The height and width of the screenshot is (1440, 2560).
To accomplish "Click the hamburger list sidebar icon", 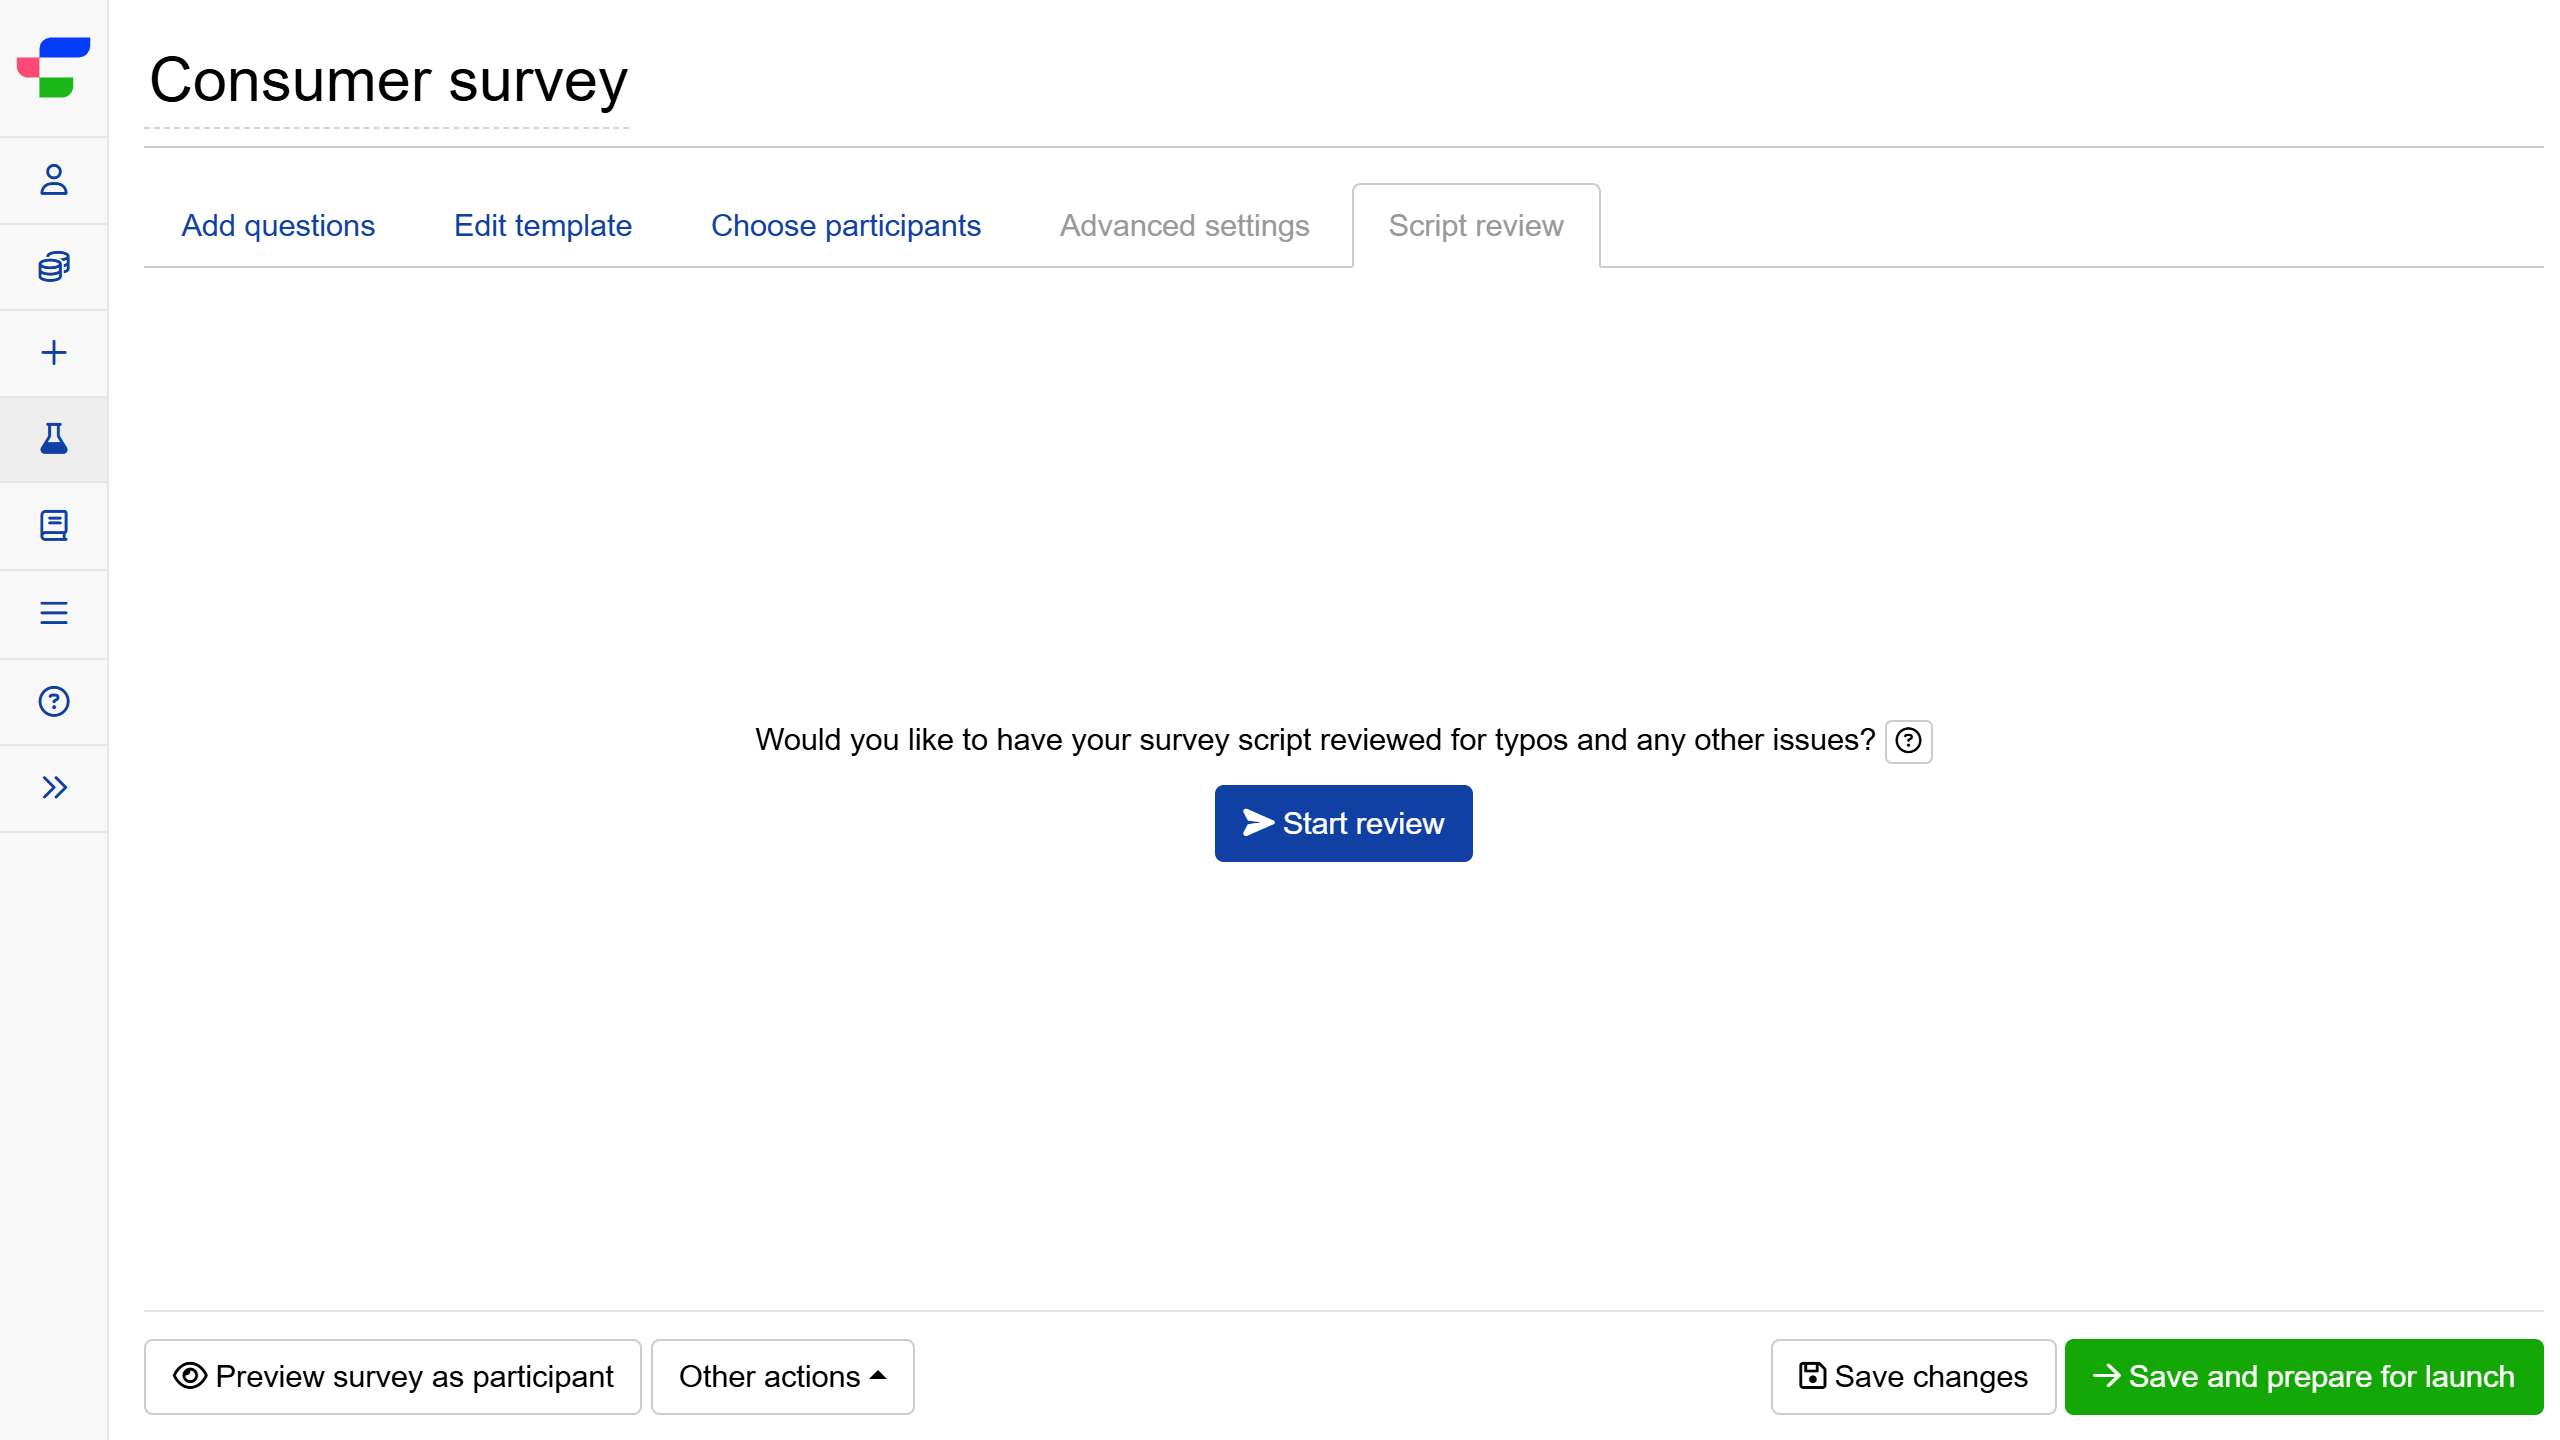I will (x=54, y=613).
